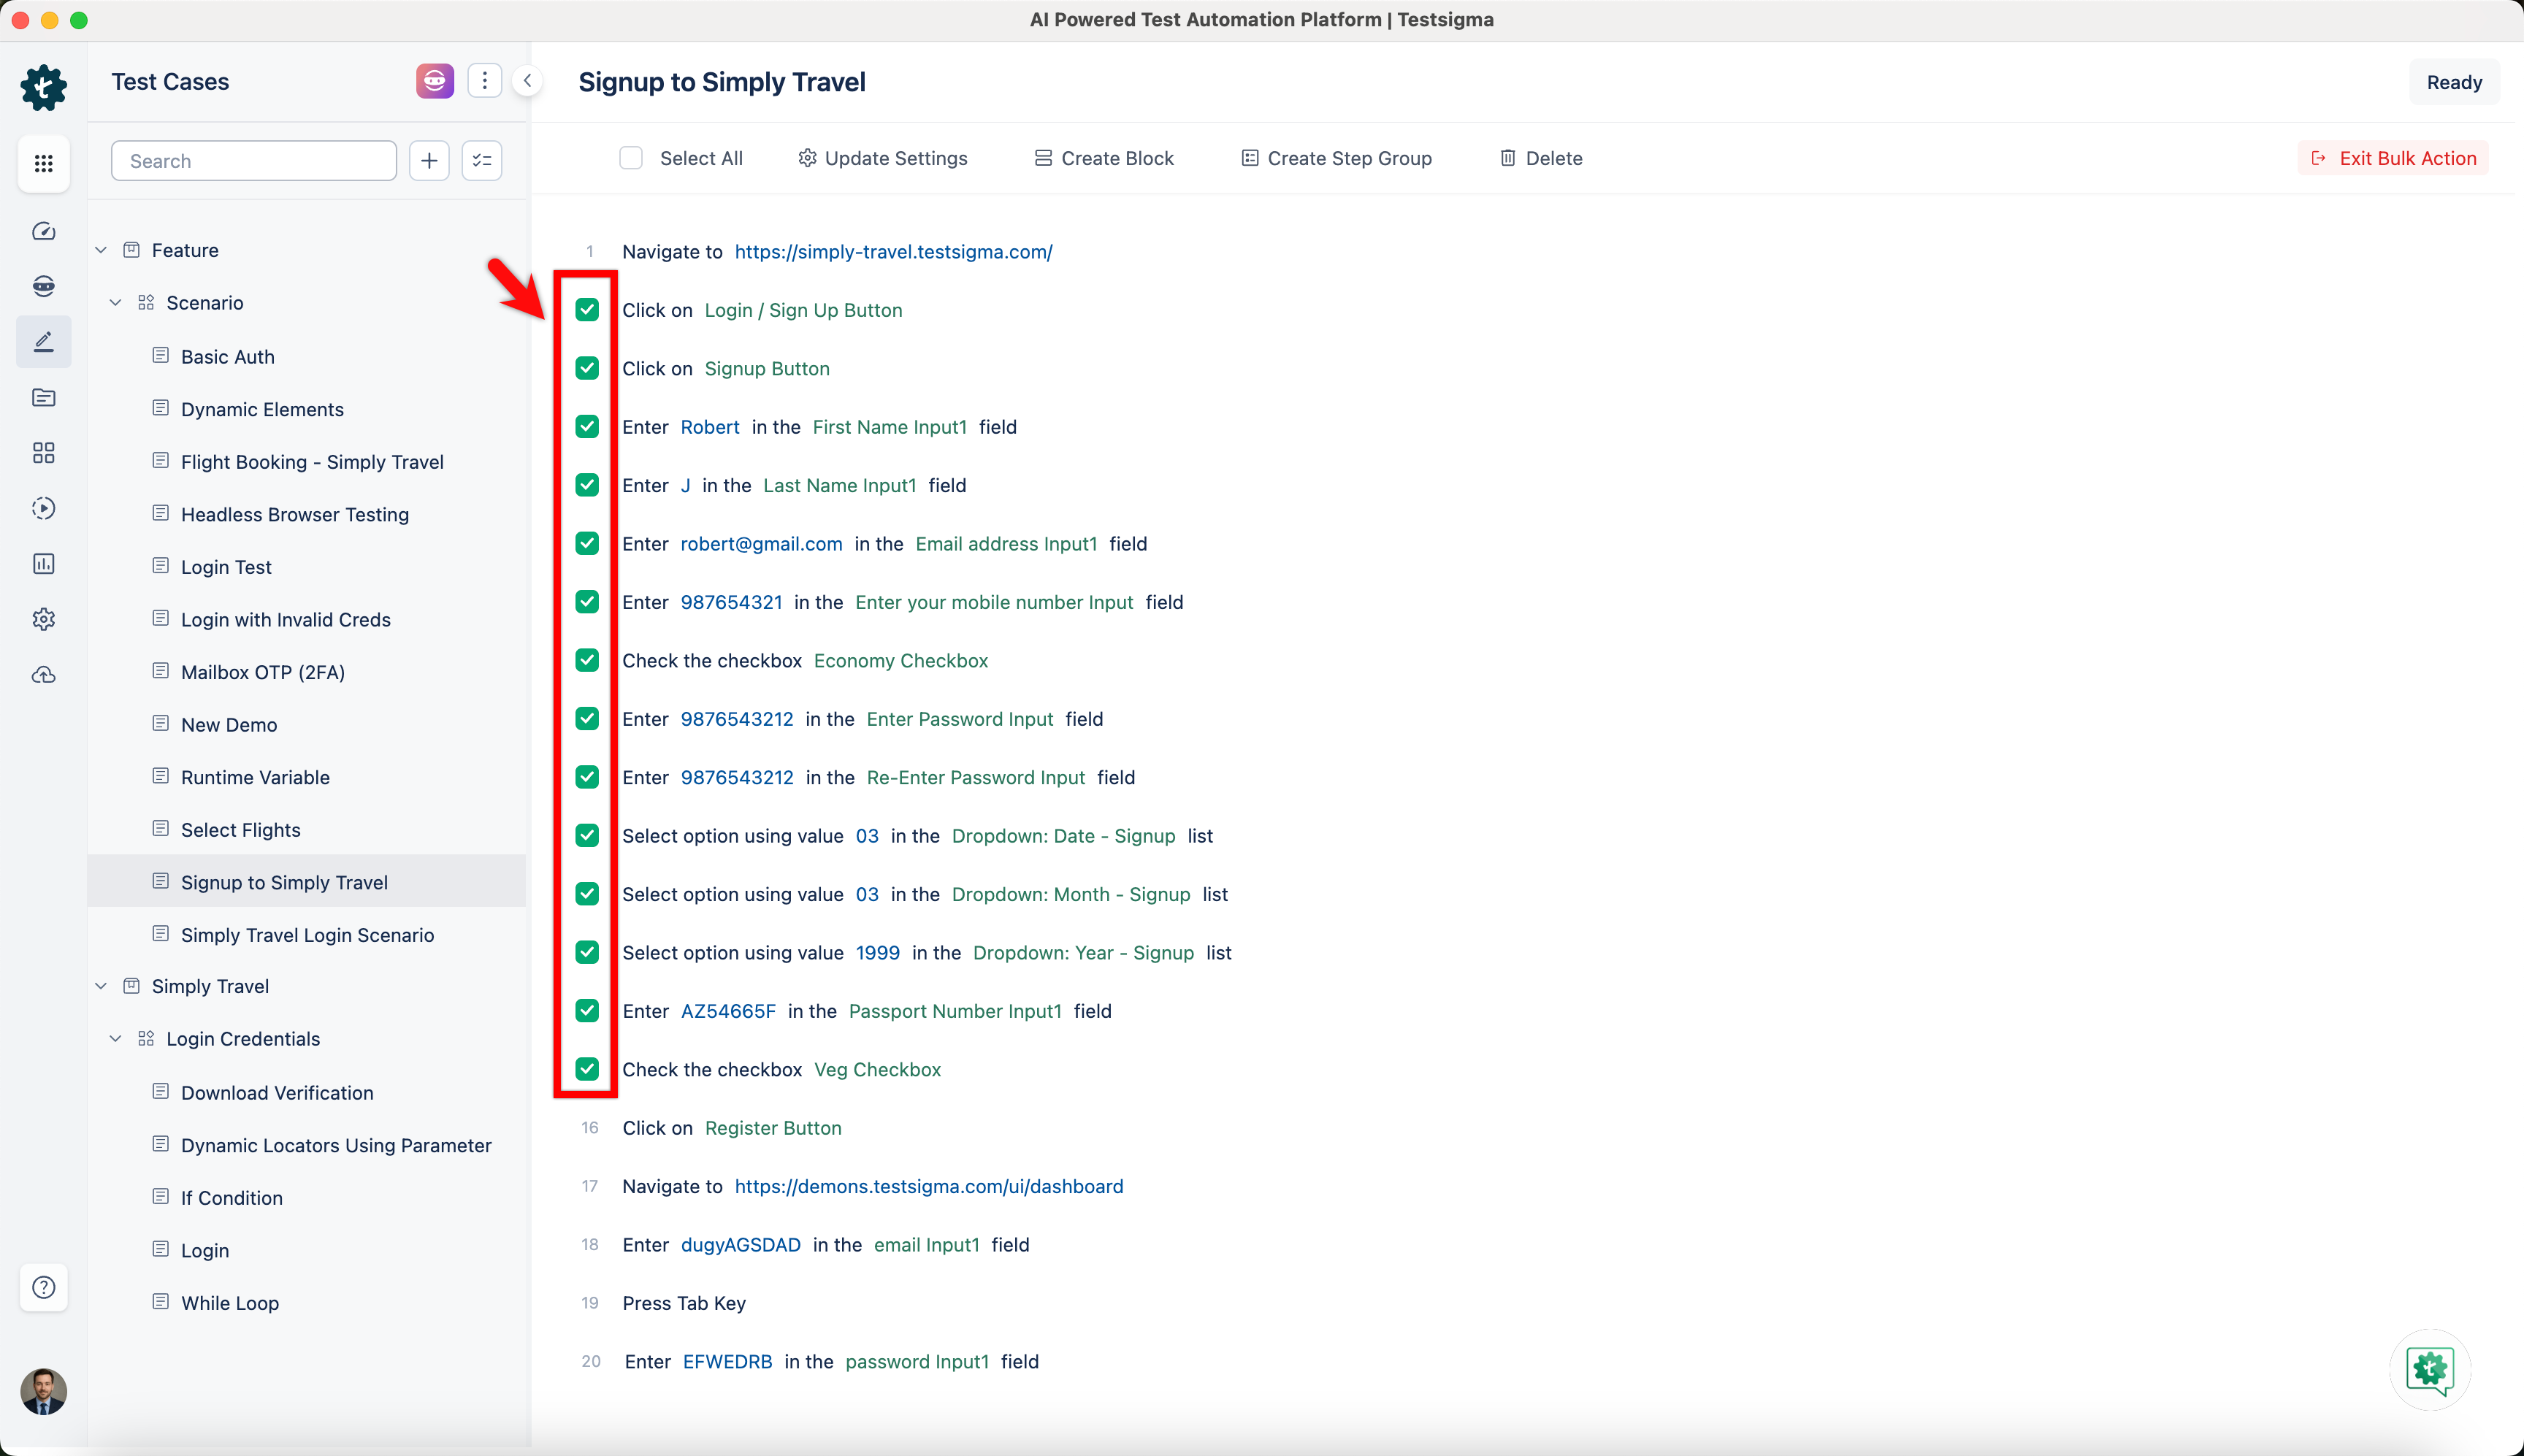Open the Headless Browser Testing test case
The width and height of the screenshot is (2524, 1456).
click(295, 514)
